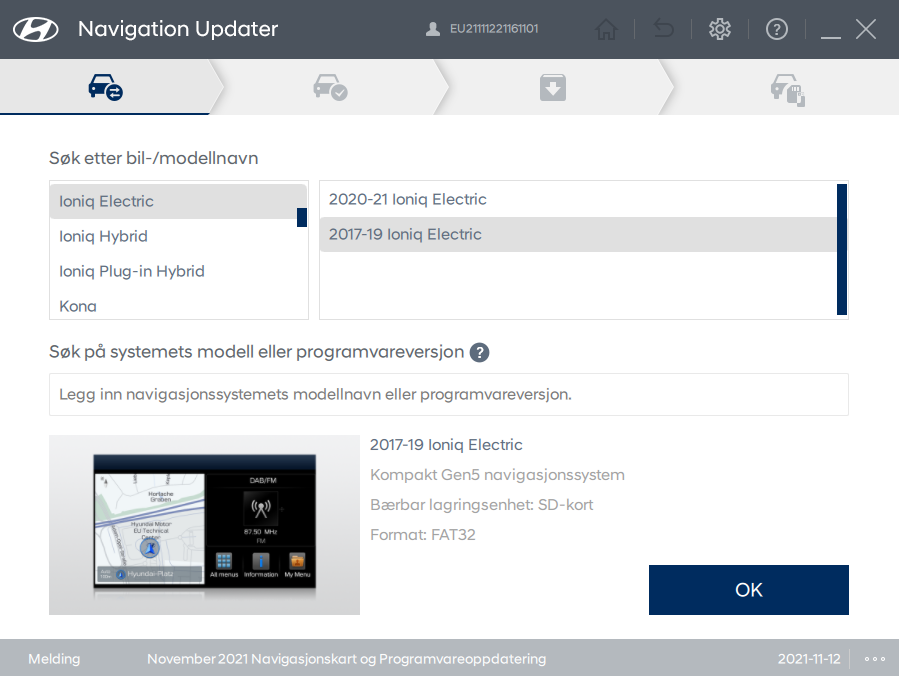
Task: Open help via the header question mark icon
Action: click(x=777, y=29)
